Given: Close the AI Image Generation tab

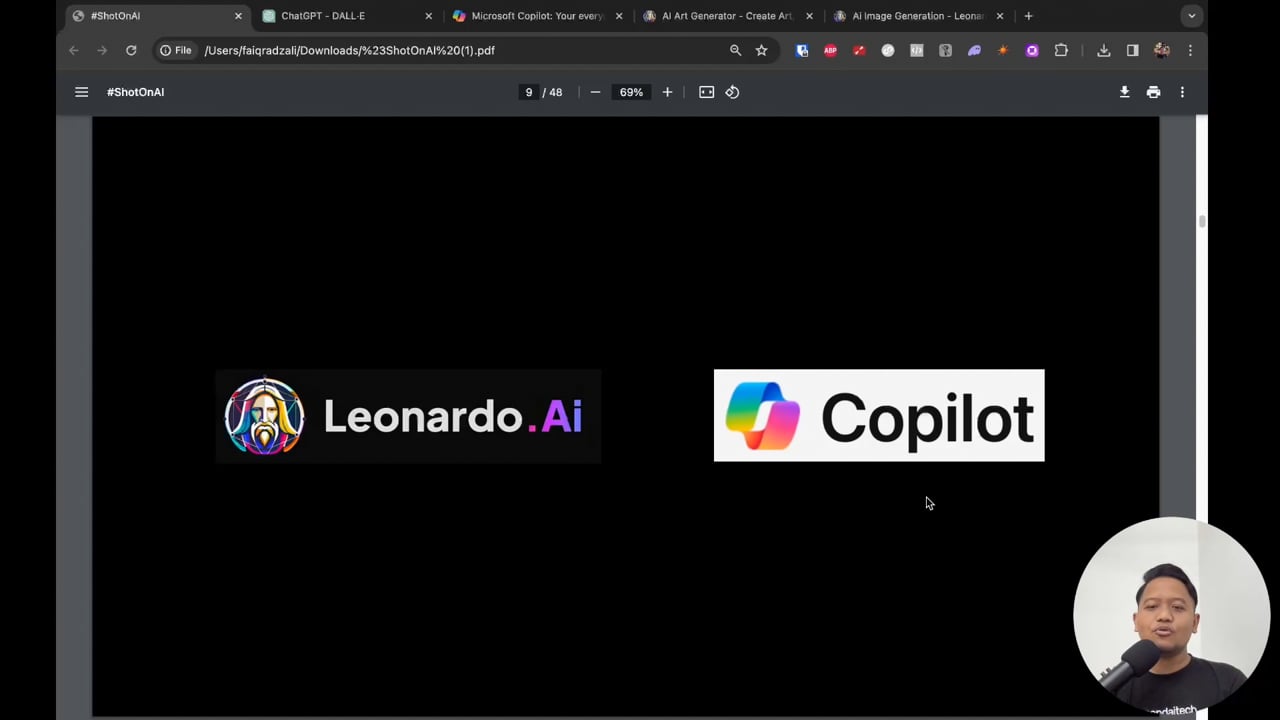Looking at the screenshot, I should point(1000,16).
